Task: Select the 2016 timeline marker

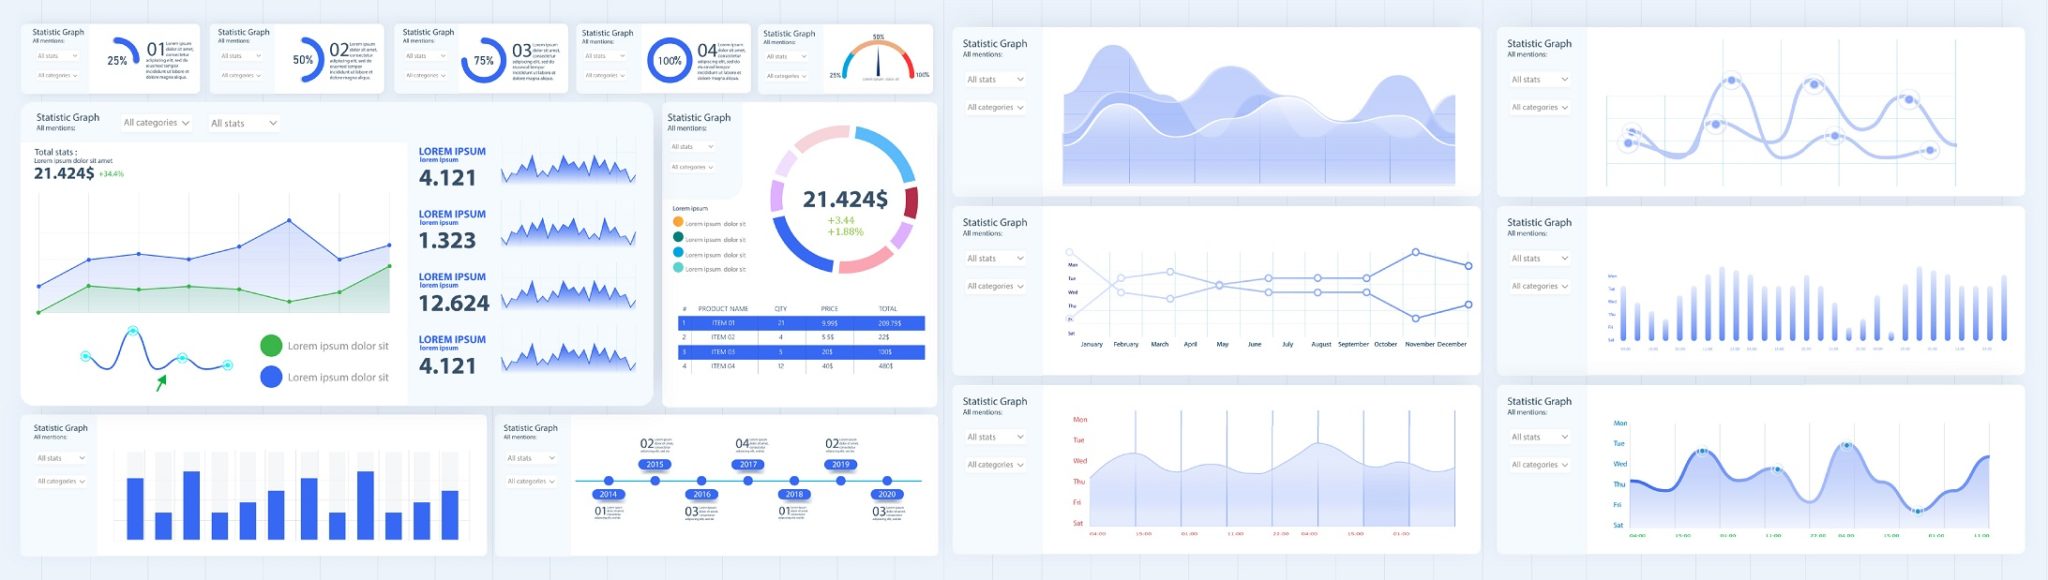Action: point(702,494)
